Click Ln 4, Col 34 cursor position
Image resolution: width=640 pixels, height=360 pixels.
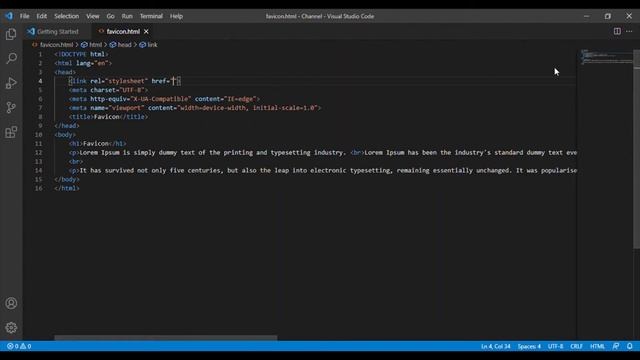(x=496, y=346)
